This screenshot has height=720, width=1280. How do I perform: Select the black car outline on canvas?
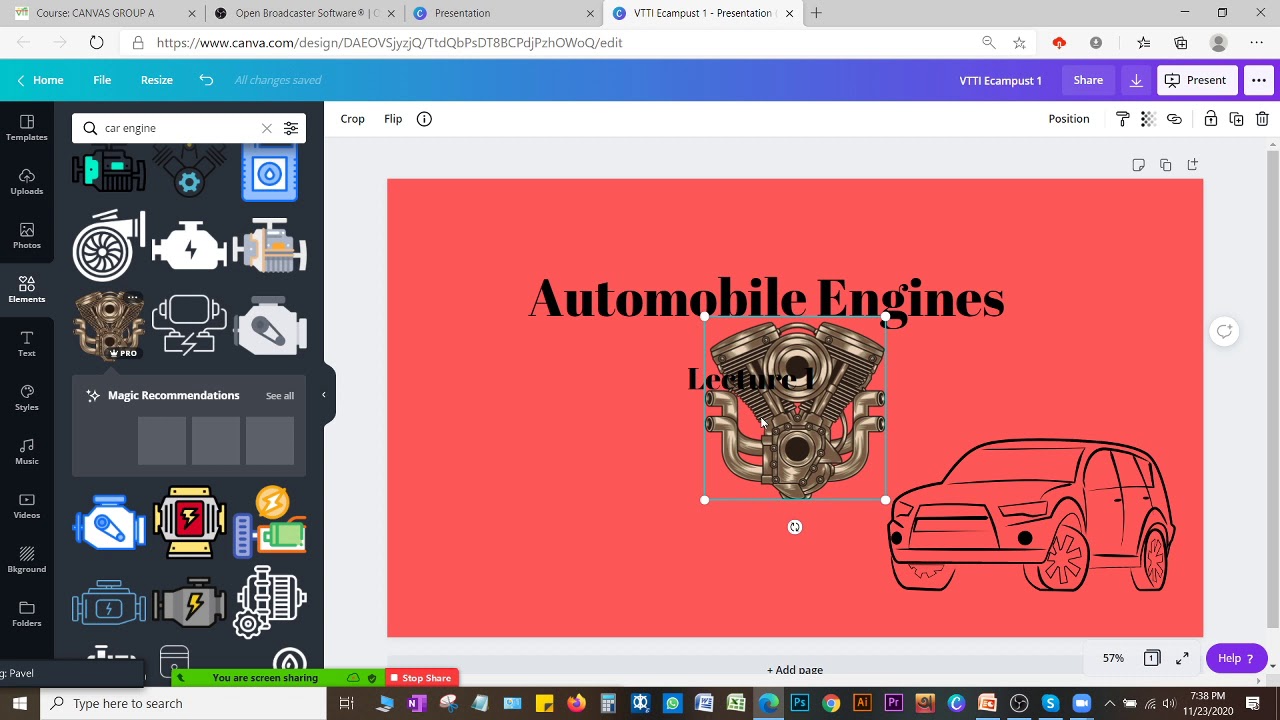[x=1032, y=515]
